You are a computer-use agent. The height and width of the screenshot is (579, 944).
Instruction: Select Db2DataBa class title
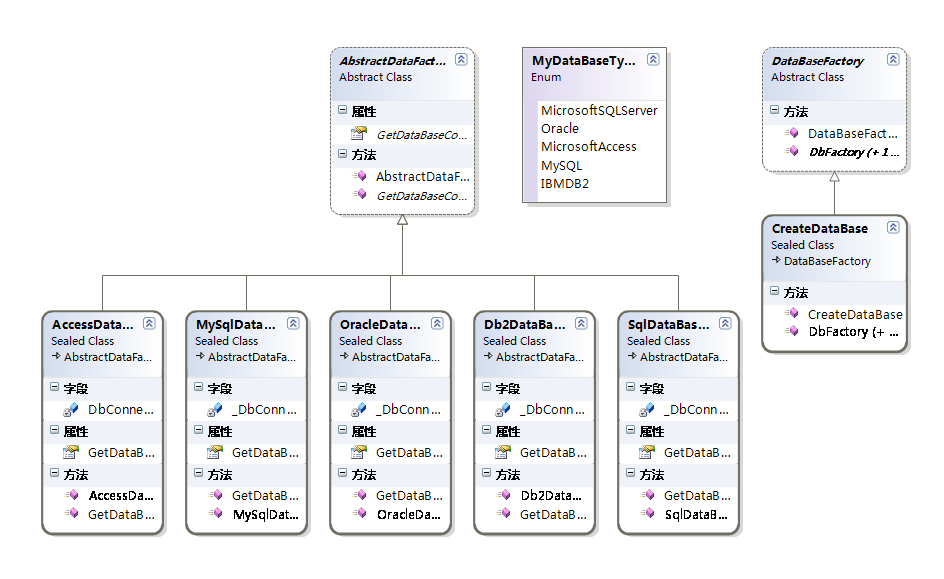click(x=524, y=325)
